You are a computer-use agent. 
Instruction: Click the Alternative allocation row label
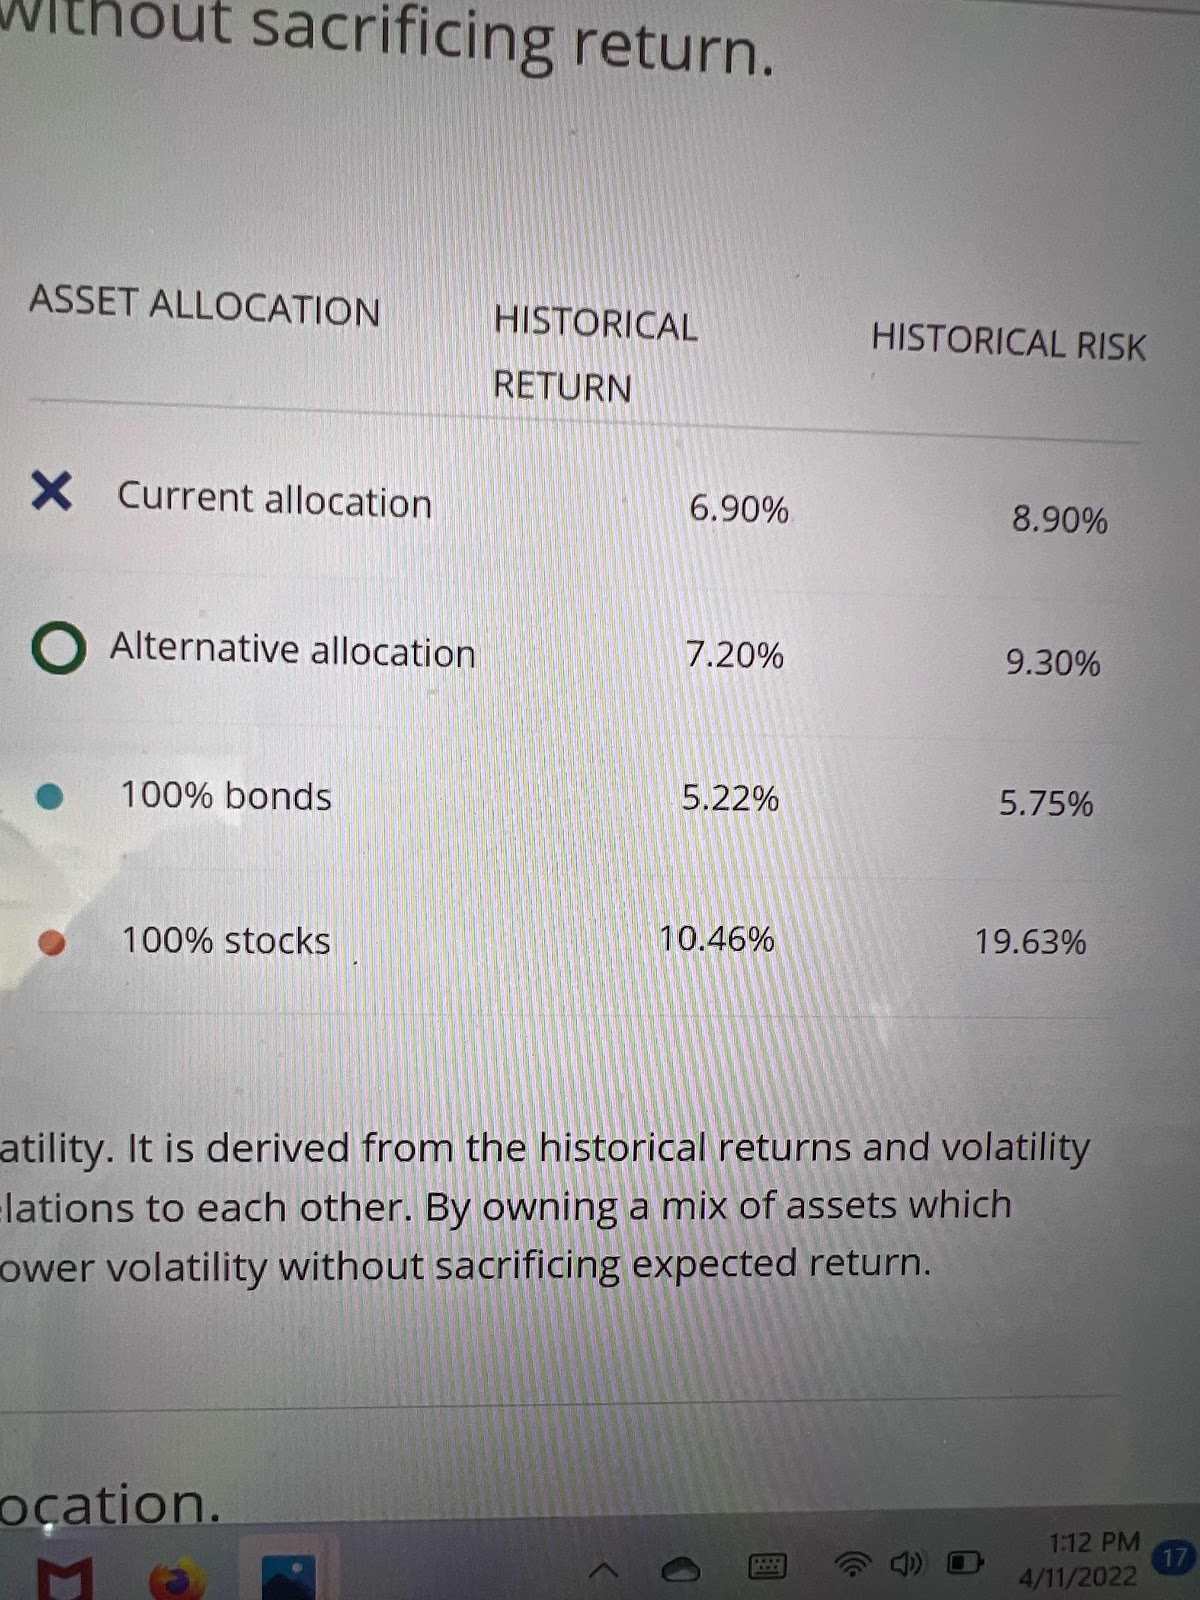click(x=293, y=650)
